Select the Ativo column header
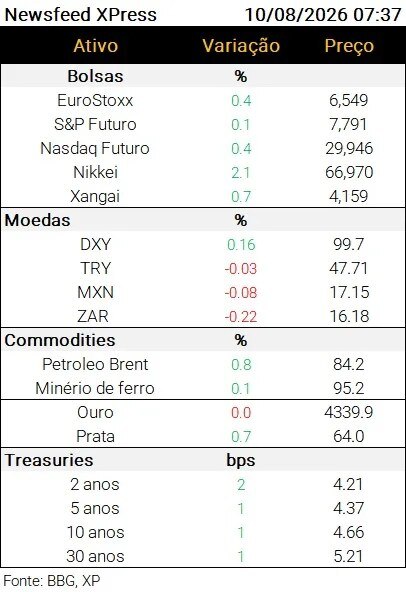Screen dimensions: 406x592 [96, 46]
